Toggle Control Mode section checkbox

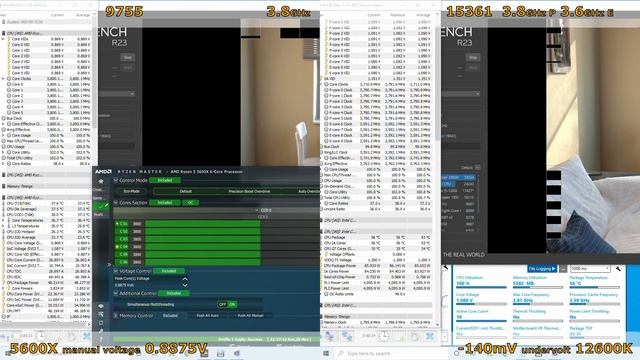pos(116,180)
